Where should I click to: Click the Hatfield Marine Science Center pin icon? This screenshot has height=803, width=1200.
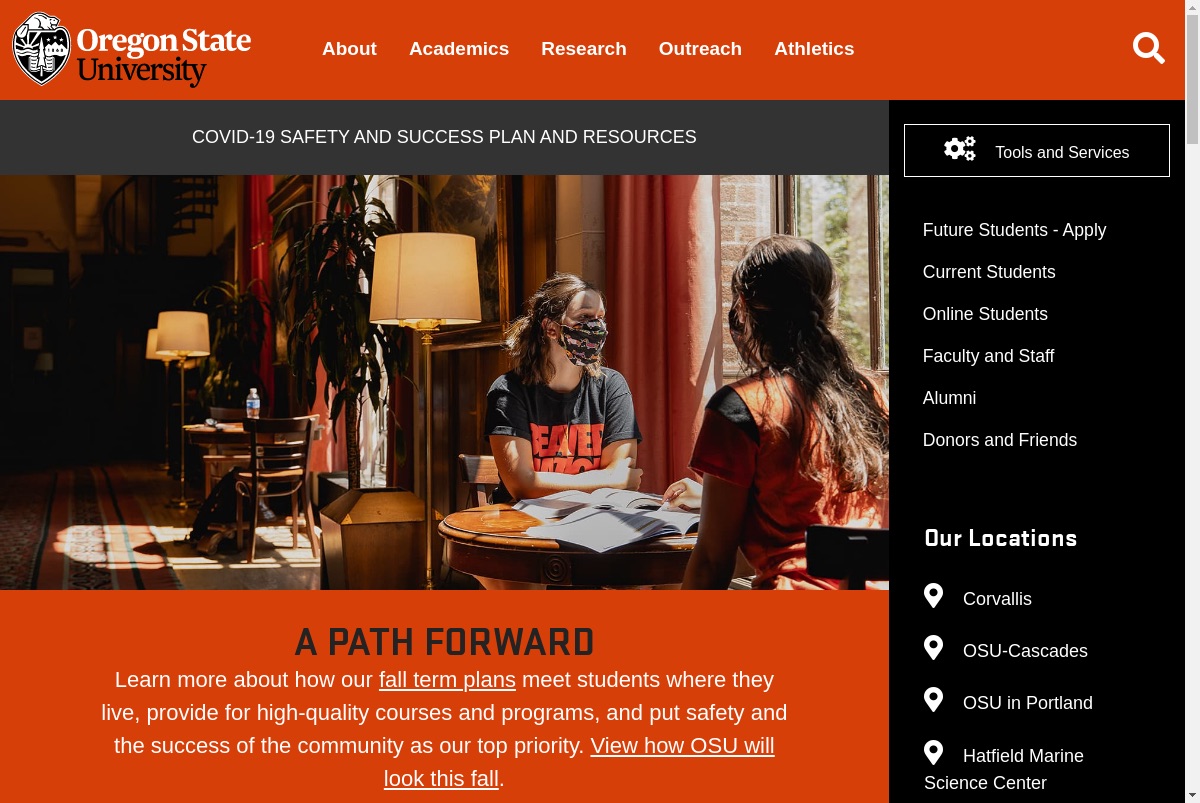[x=933, y=753]
